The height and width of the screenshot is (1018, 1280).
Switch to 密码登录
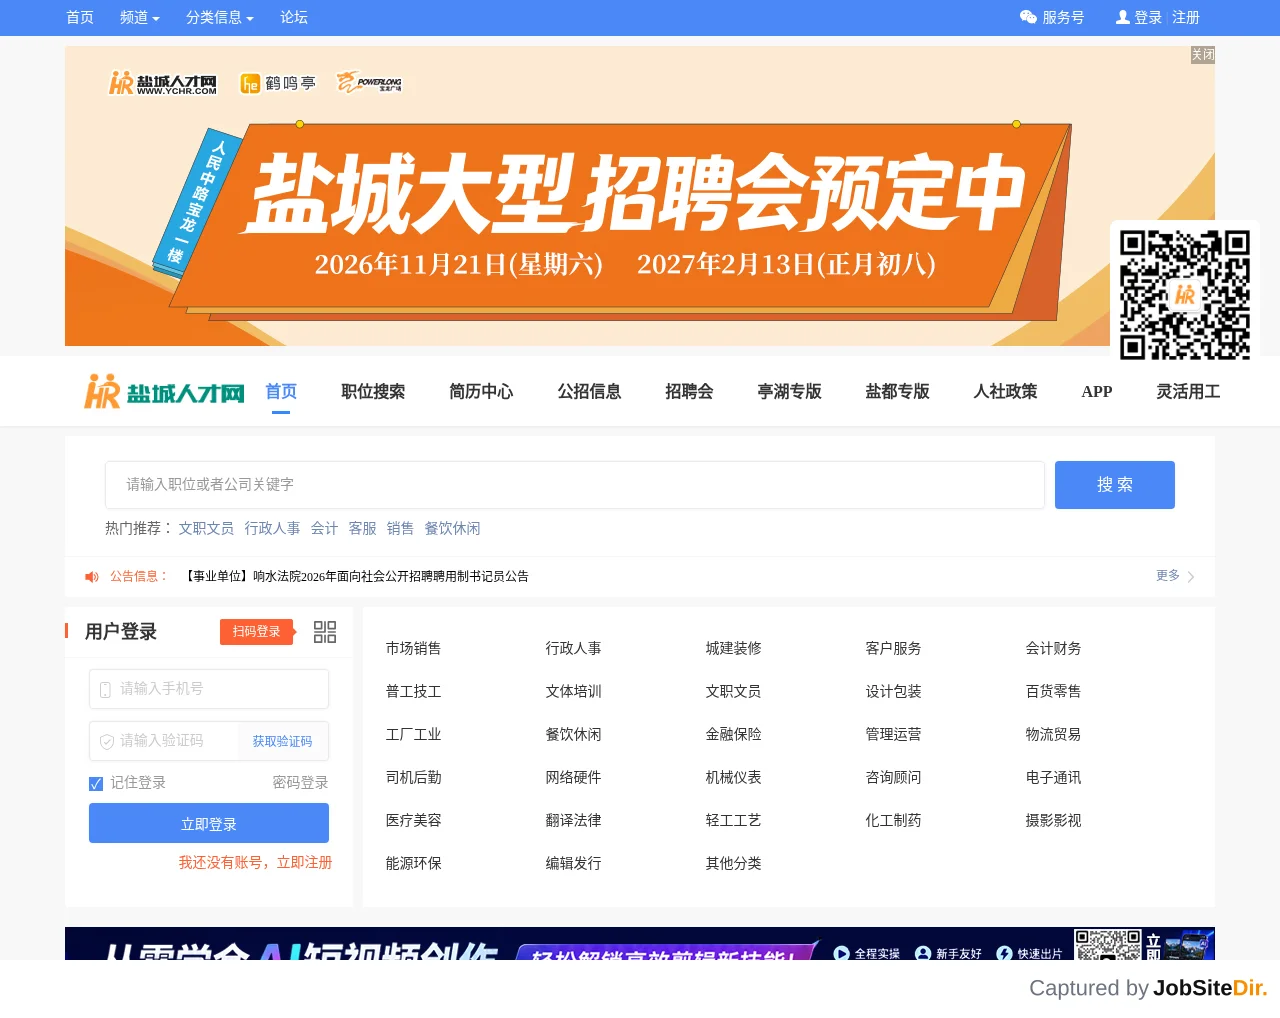(300, 783)
